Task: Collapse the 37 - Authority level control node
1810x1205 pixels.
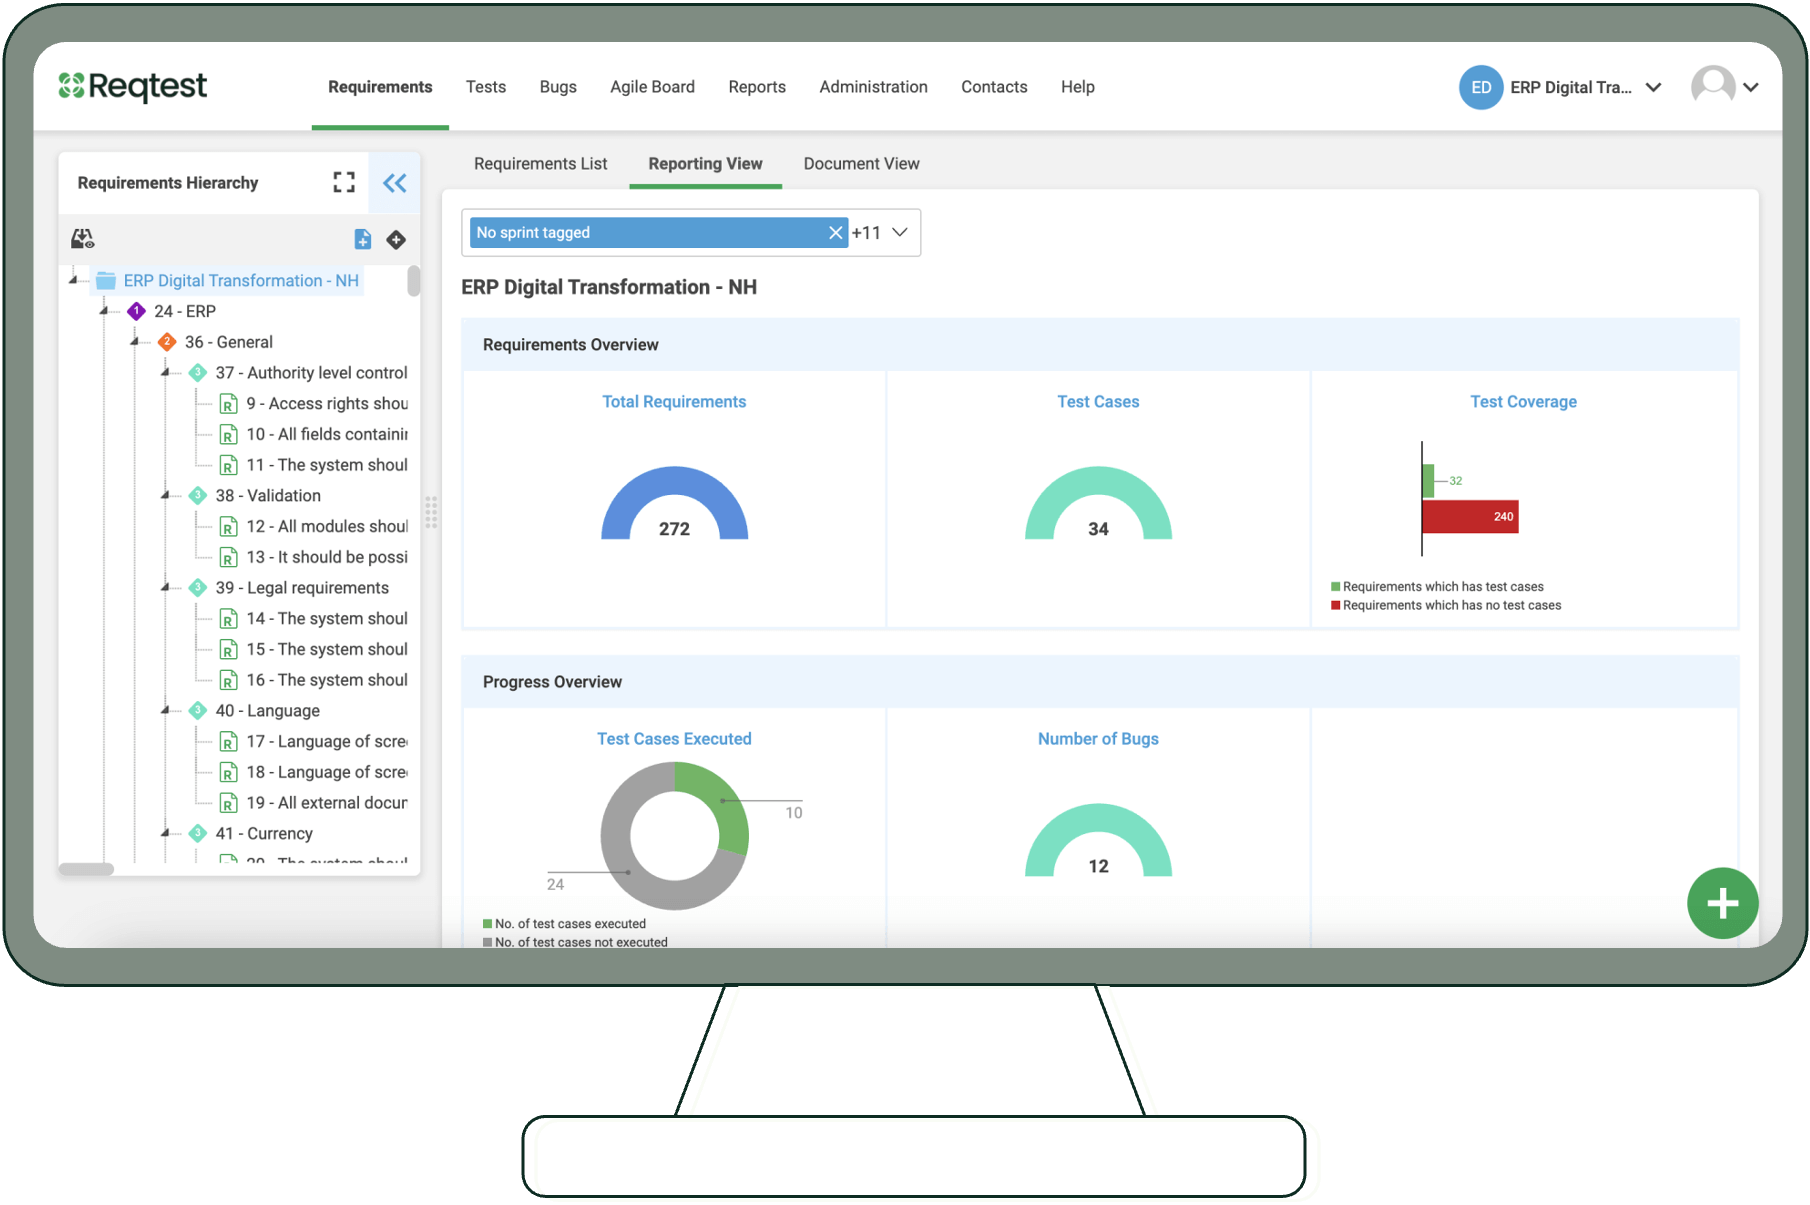Action: click(166, 373)
